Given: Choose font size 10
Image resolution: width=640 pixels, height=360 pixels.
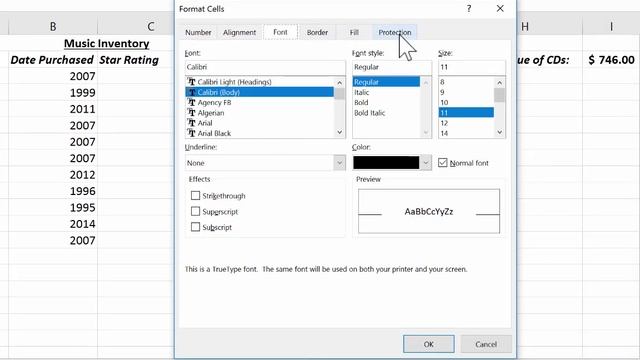Looking at the screenshot, I should 466,102.
